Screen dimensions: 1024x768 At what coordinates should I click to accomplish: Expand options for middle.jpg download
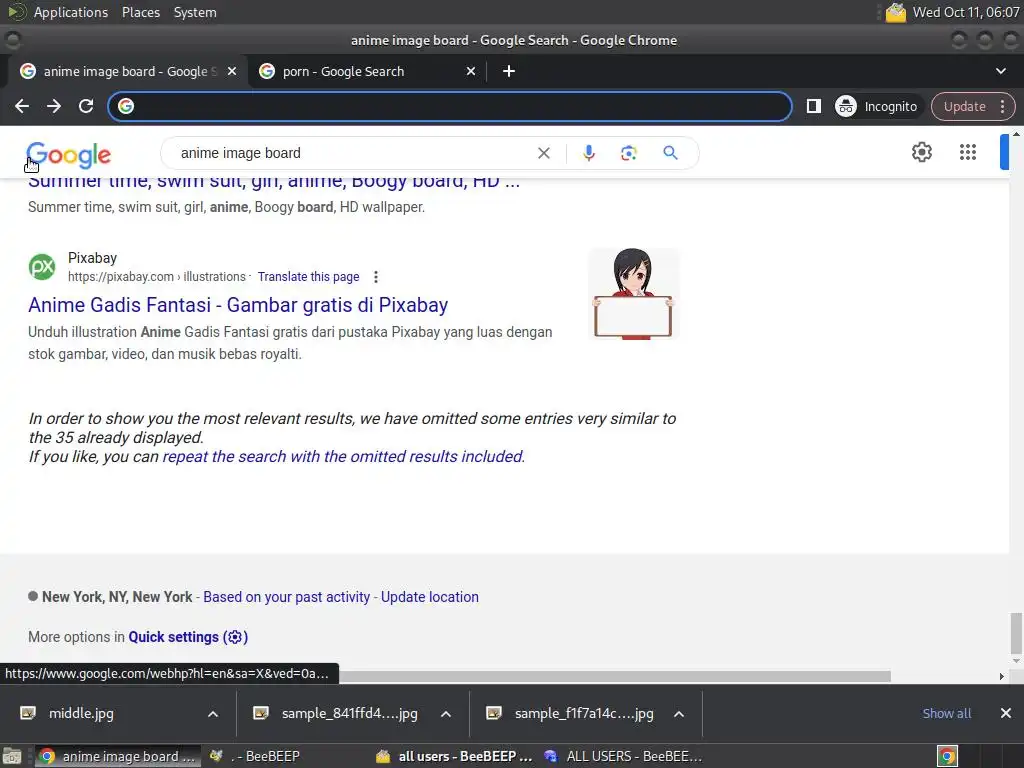click(213, 714)
